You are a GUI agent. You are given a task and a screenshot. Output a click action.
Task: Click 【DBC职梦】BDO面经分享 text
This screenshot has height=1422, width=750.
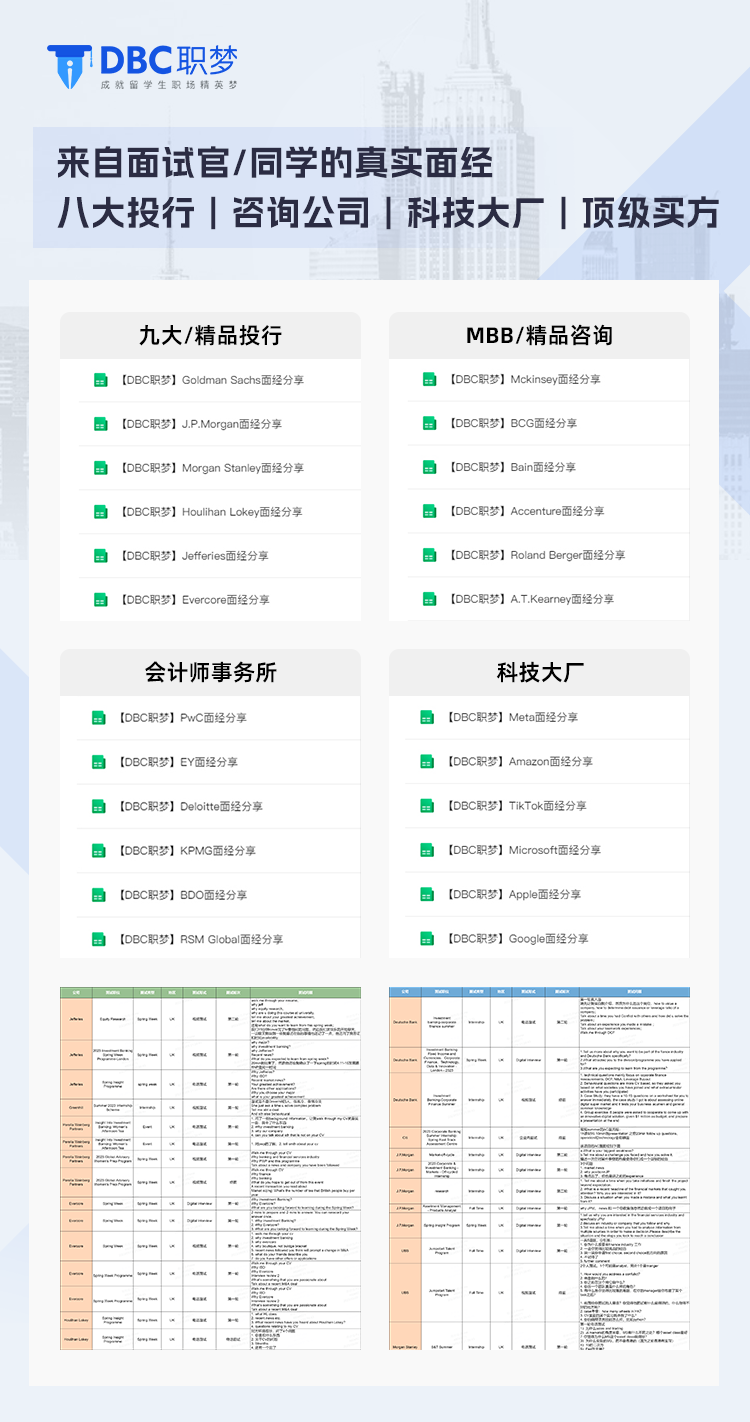(181, 895)
